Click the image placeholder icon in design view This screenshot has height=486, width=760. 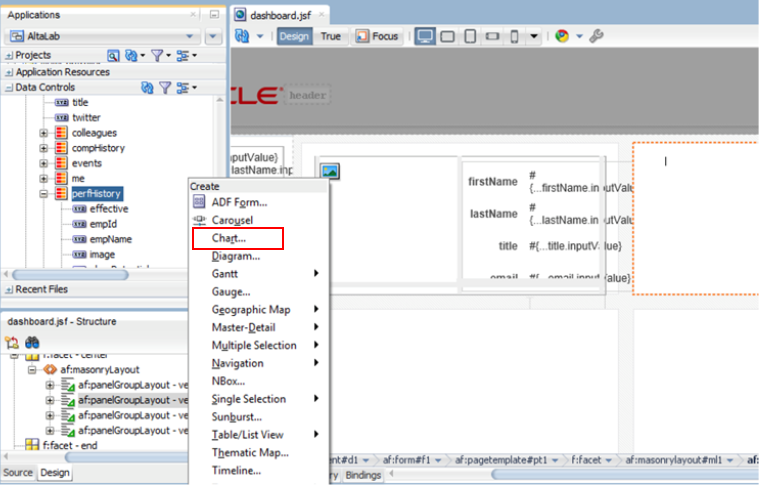(330, 171)
